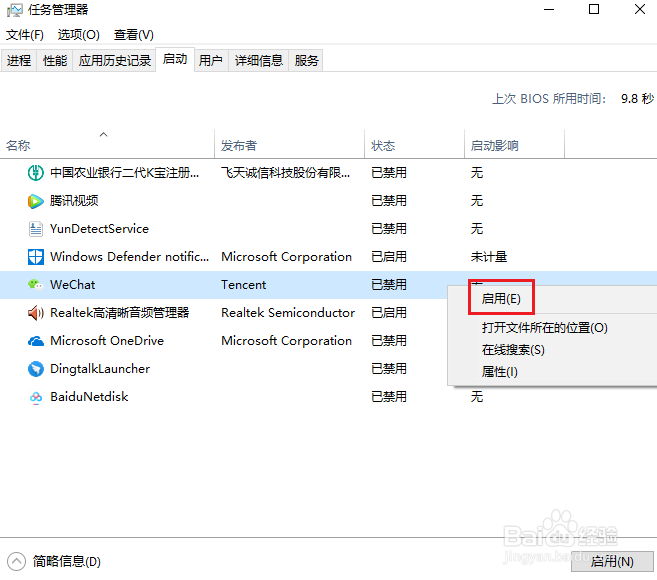Switch to the 应用历史记录 tab
The width and height of the screenshot is (657, 580).
(x=114, y=61)
